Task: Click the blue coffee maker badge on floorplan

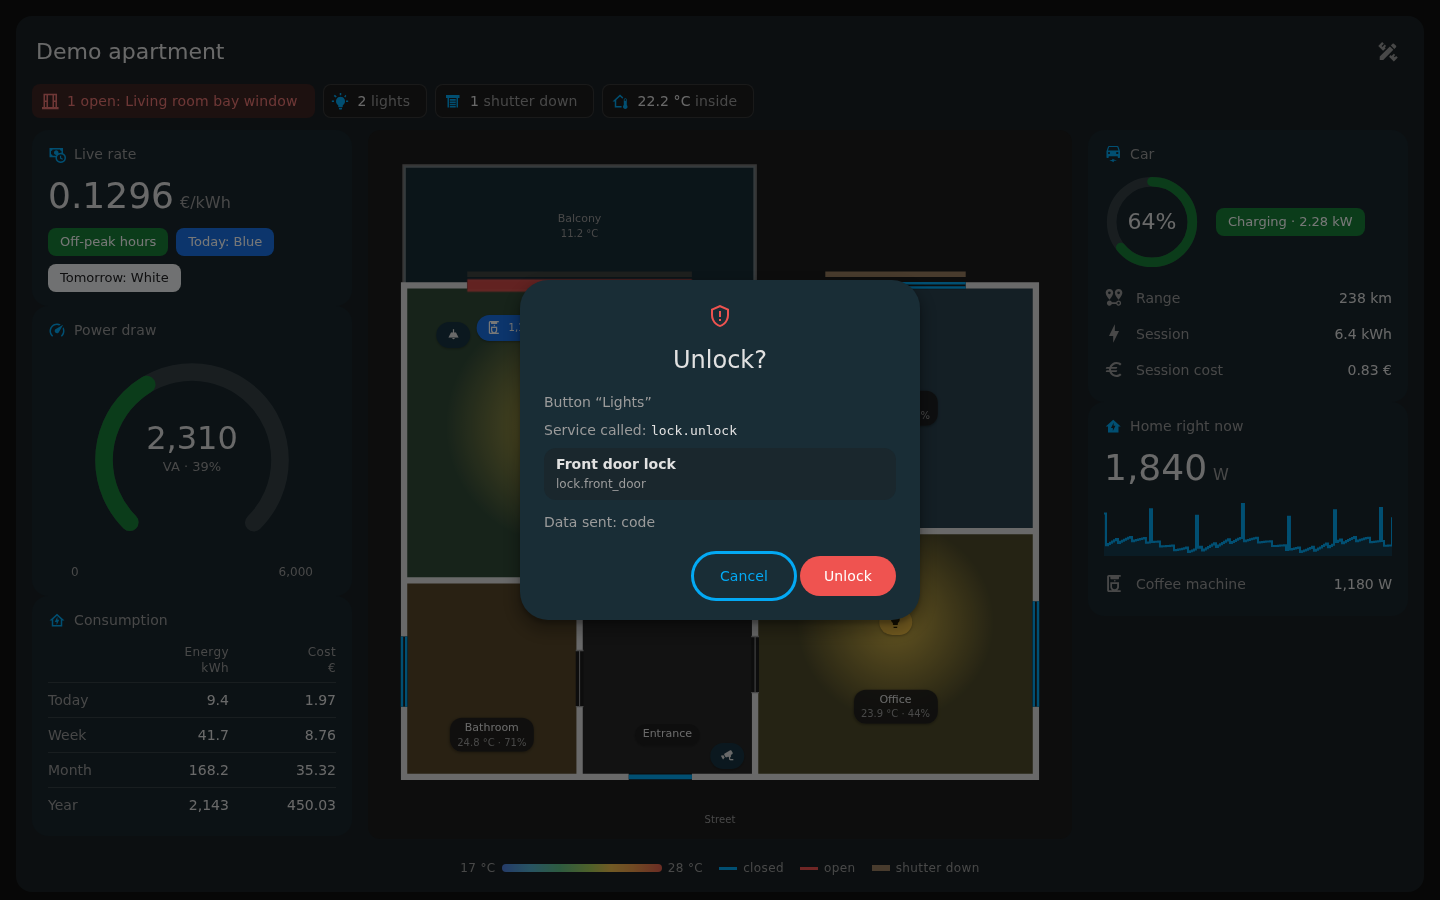Action: (498, 327)
